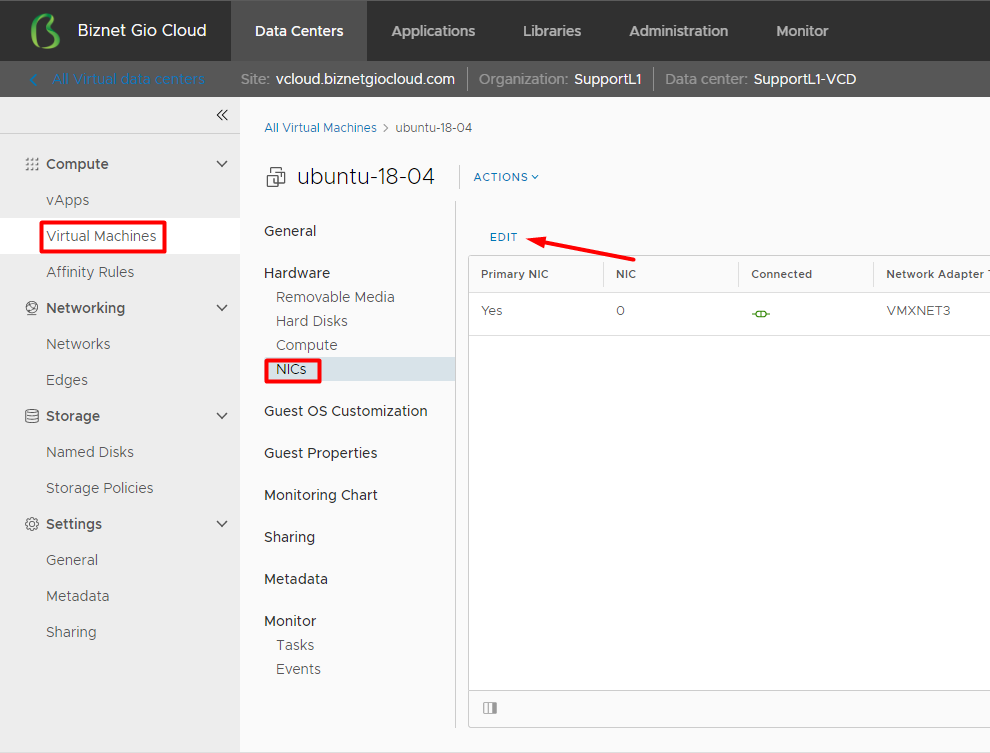
Task: Open Guest Properties section
Action: [x=320, y=453]
